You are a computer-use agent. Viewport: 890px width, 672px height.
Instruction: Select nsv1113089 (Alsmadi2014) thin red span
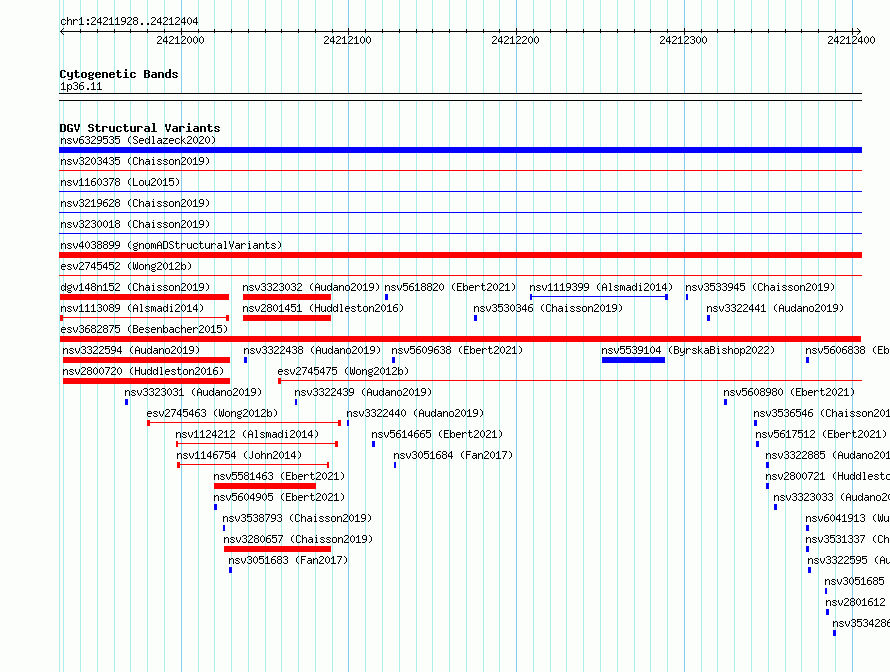144,318
